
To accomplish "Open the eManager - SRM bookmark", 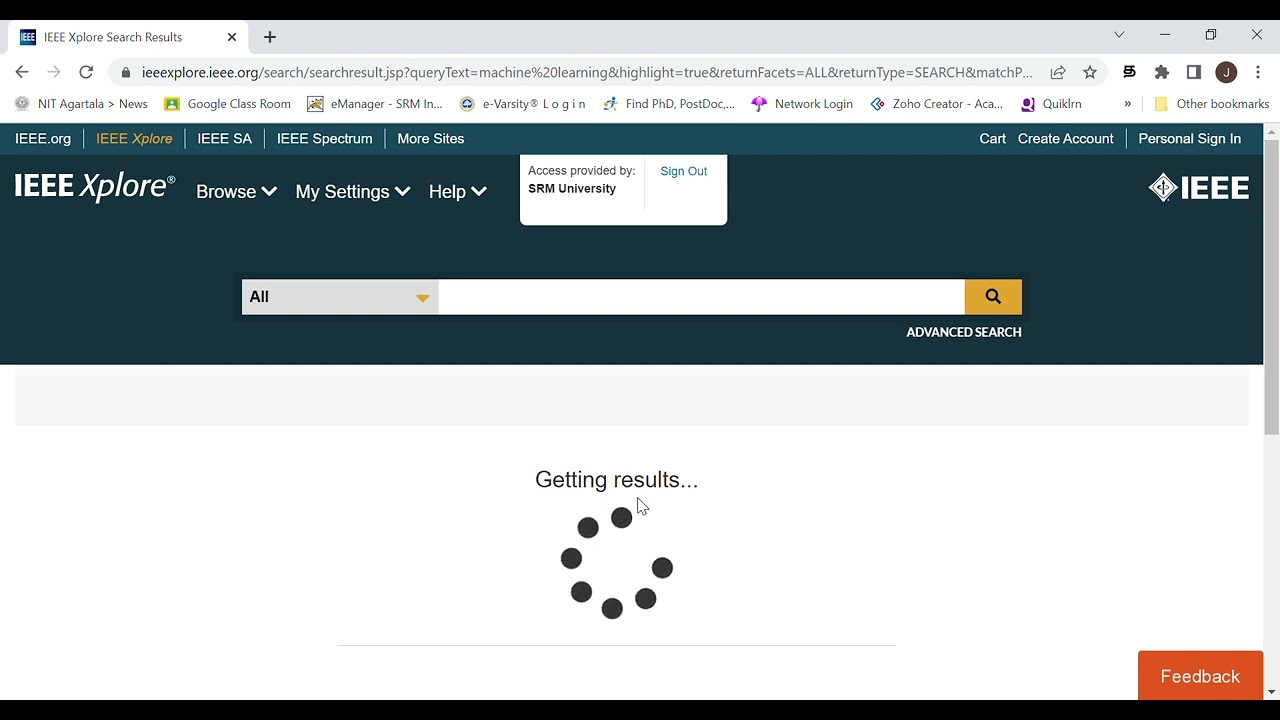I will [x=375, y=104].
